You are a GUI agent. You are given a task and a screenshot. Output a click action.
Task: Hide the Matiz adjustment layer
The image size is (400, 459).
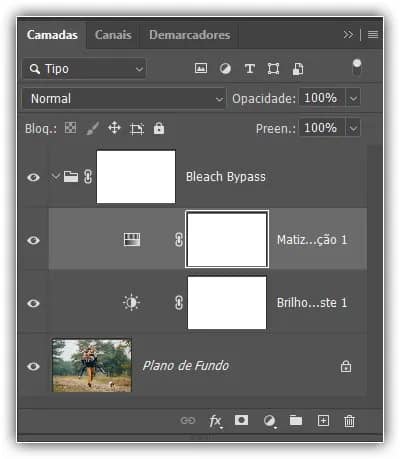33,240
